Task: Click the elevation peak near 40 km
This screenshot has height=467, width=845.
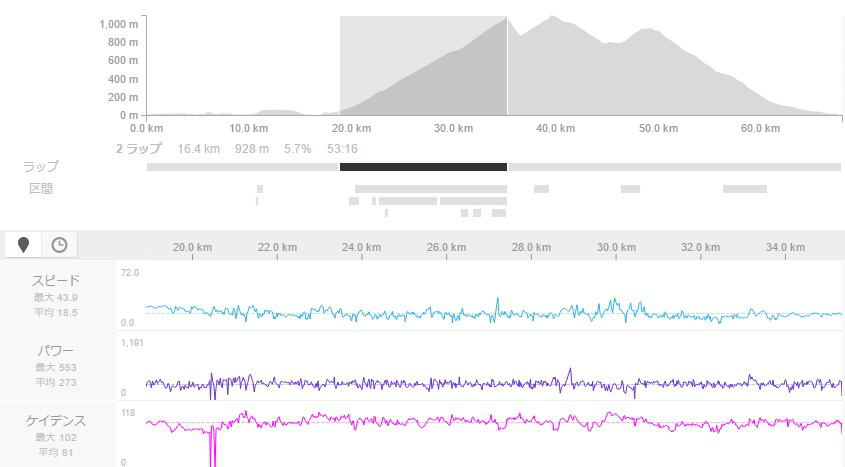Action: coord(552,17)
